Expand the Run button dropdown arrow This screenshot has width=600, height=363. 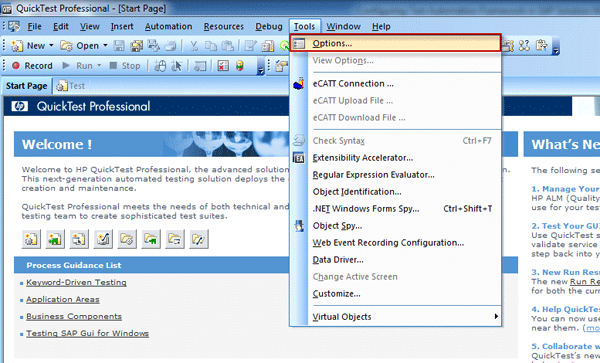(x=99, y=65)
